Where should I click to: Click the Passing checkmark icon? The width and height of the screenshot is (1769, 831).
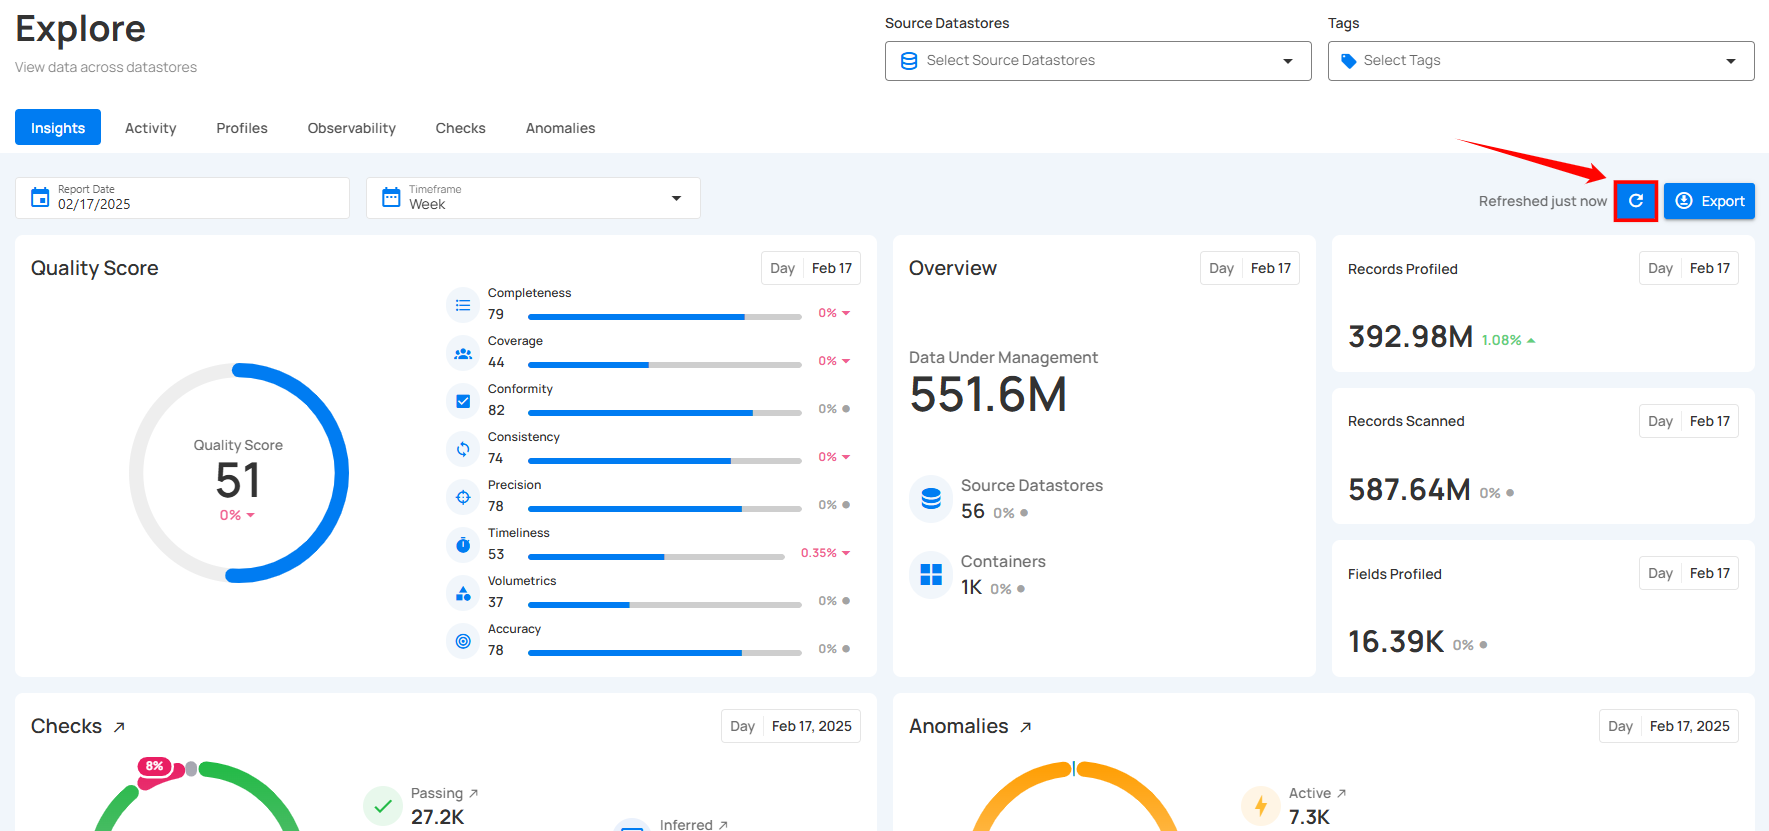(383, 805)
